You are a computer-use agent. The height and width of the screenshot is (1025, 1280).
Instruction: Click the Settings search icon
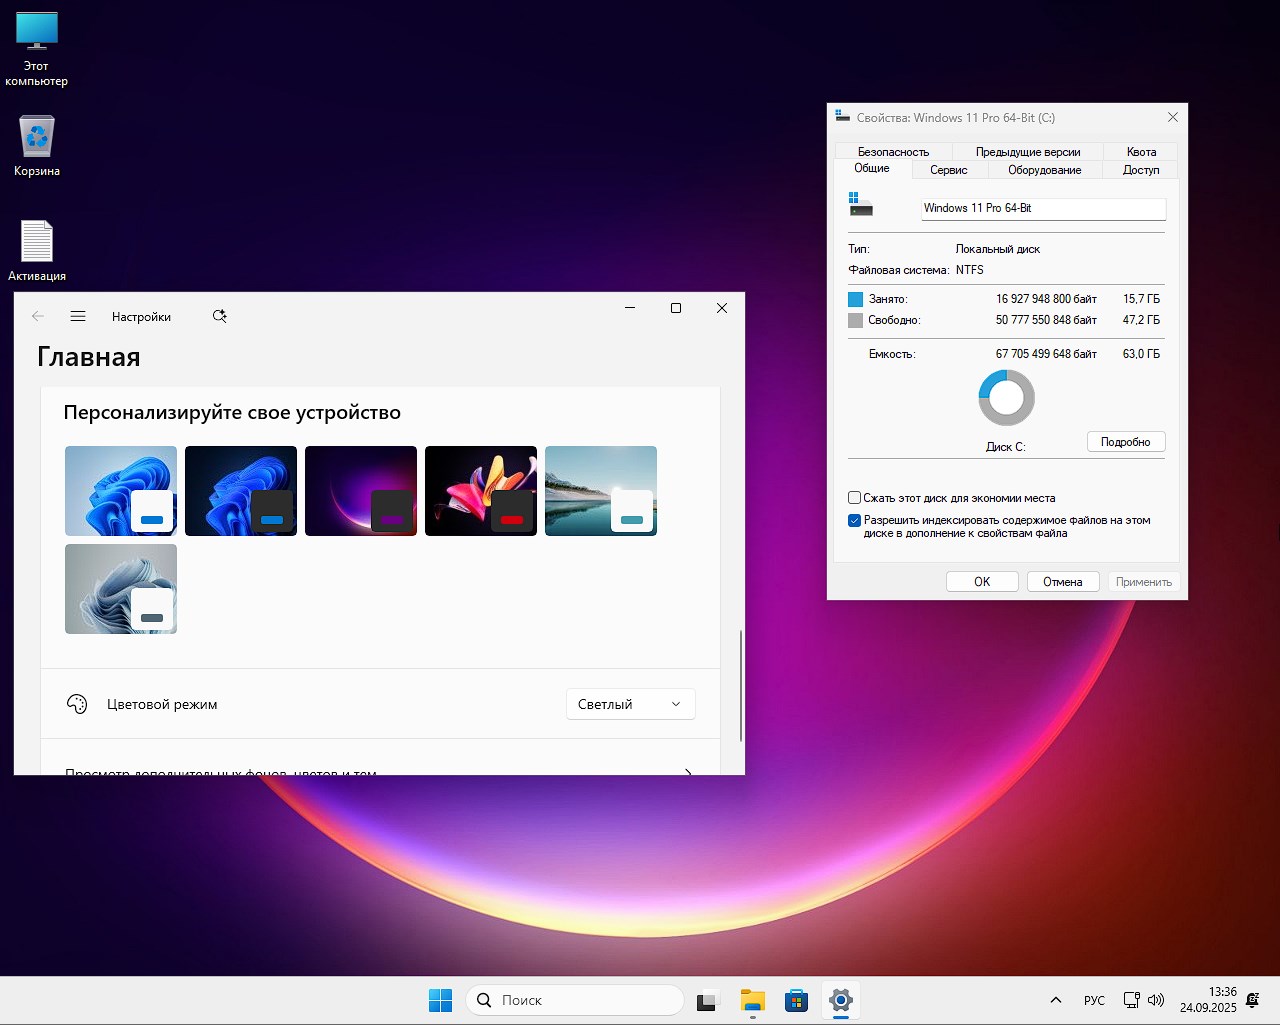219,316
